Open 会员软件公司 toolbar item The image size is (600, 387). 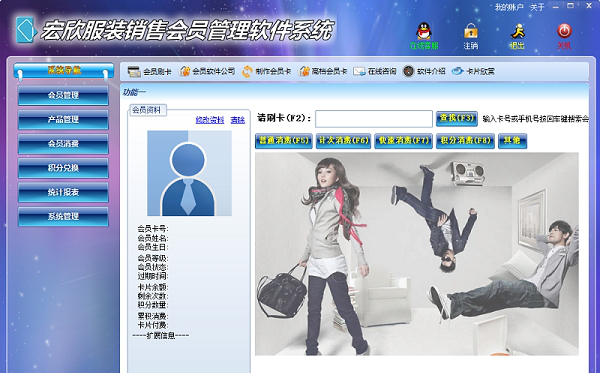207,71
